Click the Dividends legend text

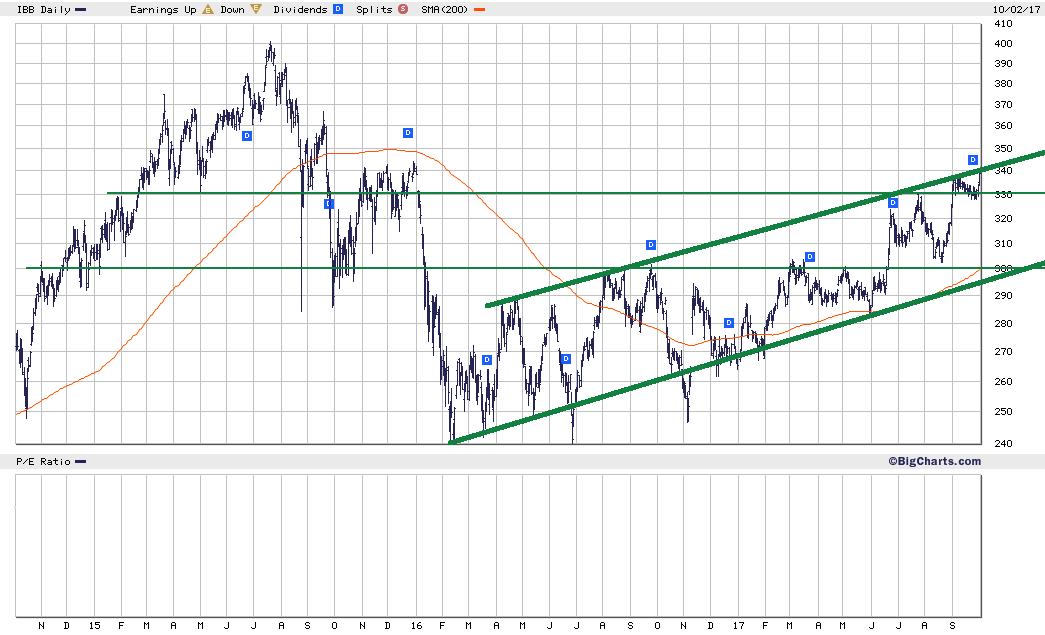(x=301, y=9)
